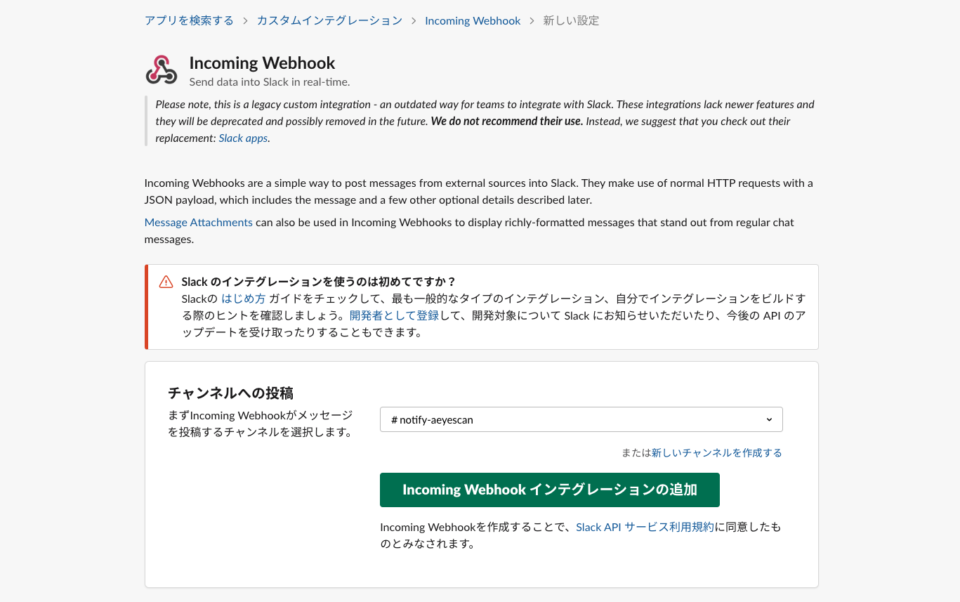Click the red warning triangle icon

pyautogui.click(x=166, y=282)
